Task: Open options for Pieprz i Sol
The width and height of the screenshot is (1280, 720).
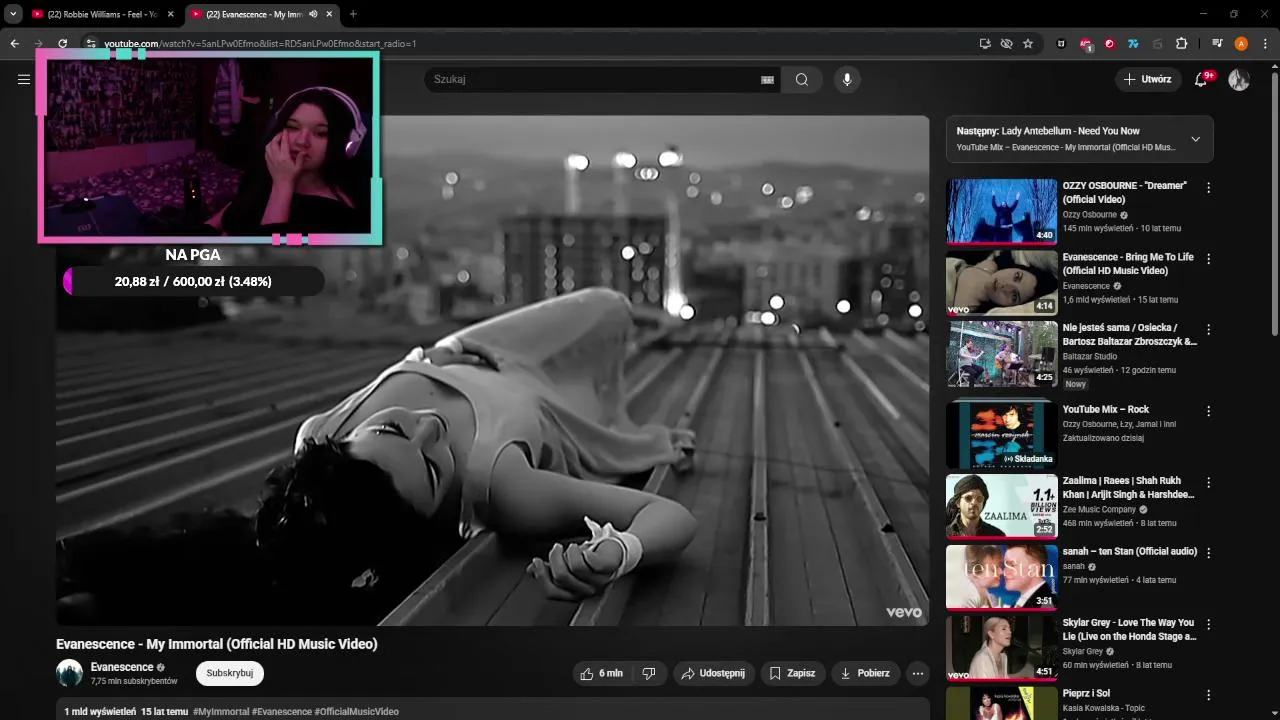Action: (1208, 695)
